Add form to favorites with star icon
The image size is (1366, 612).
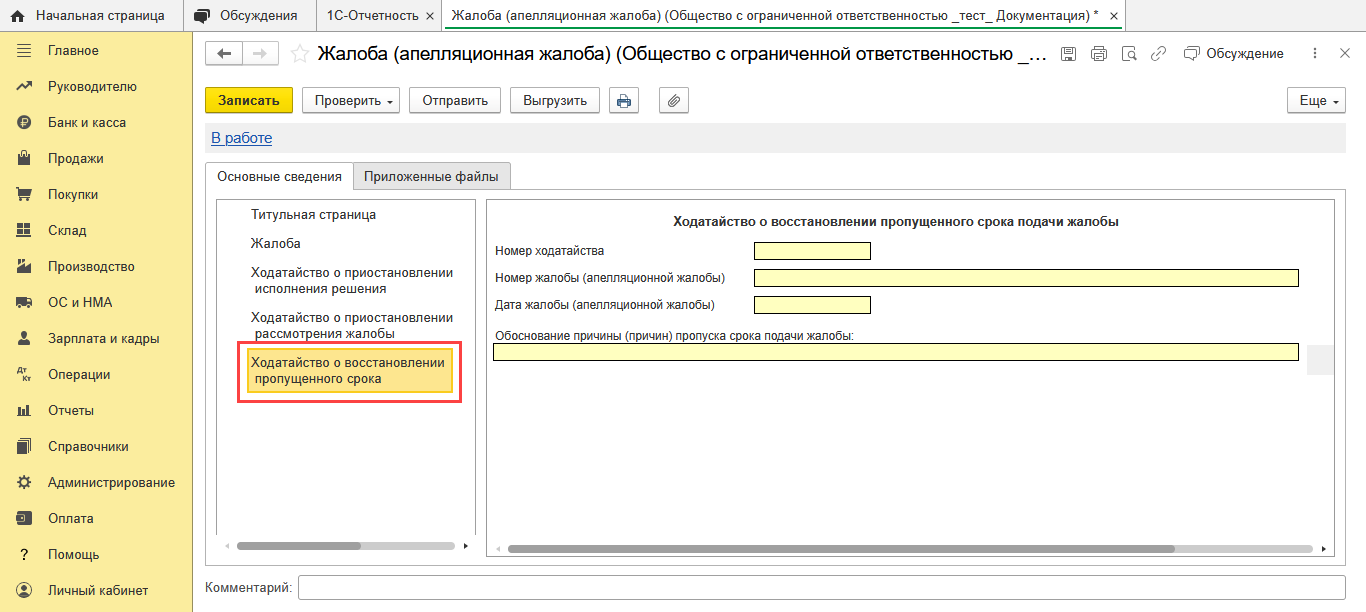click(298, 54)
